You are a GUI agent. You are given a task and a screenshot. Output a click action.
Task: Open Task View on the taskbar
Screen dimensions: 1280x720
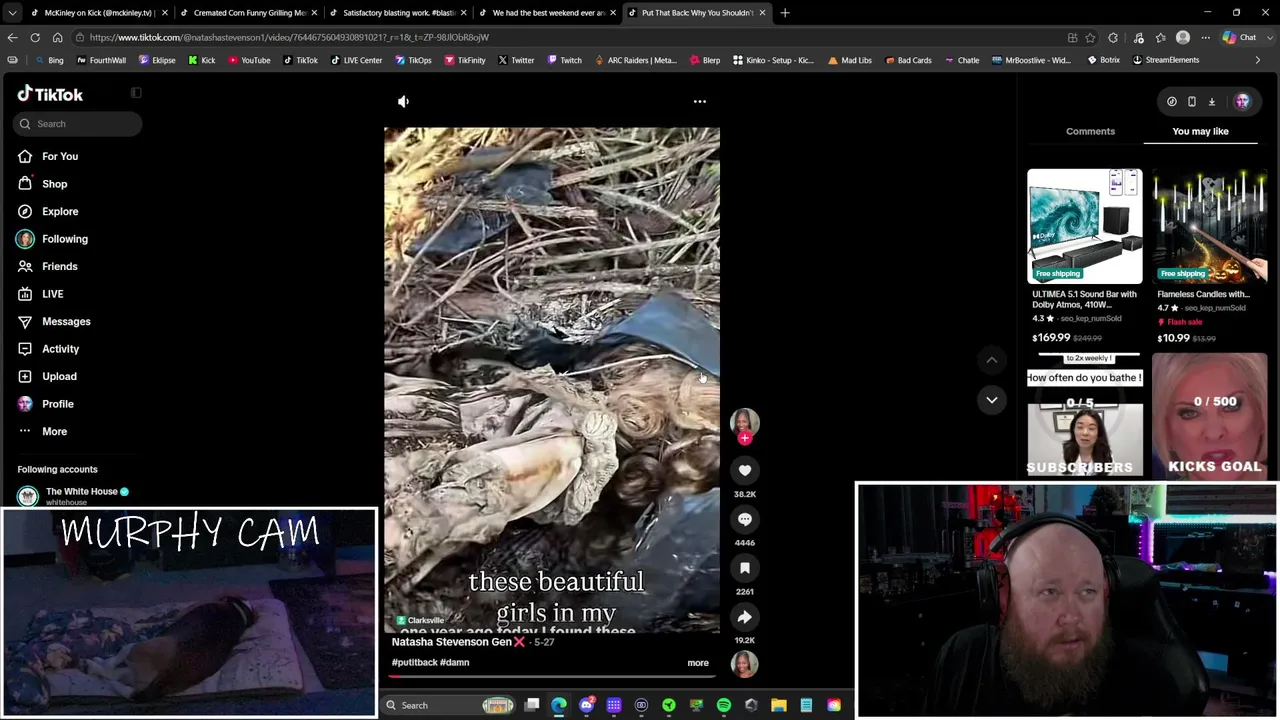[x=532, y=705]
